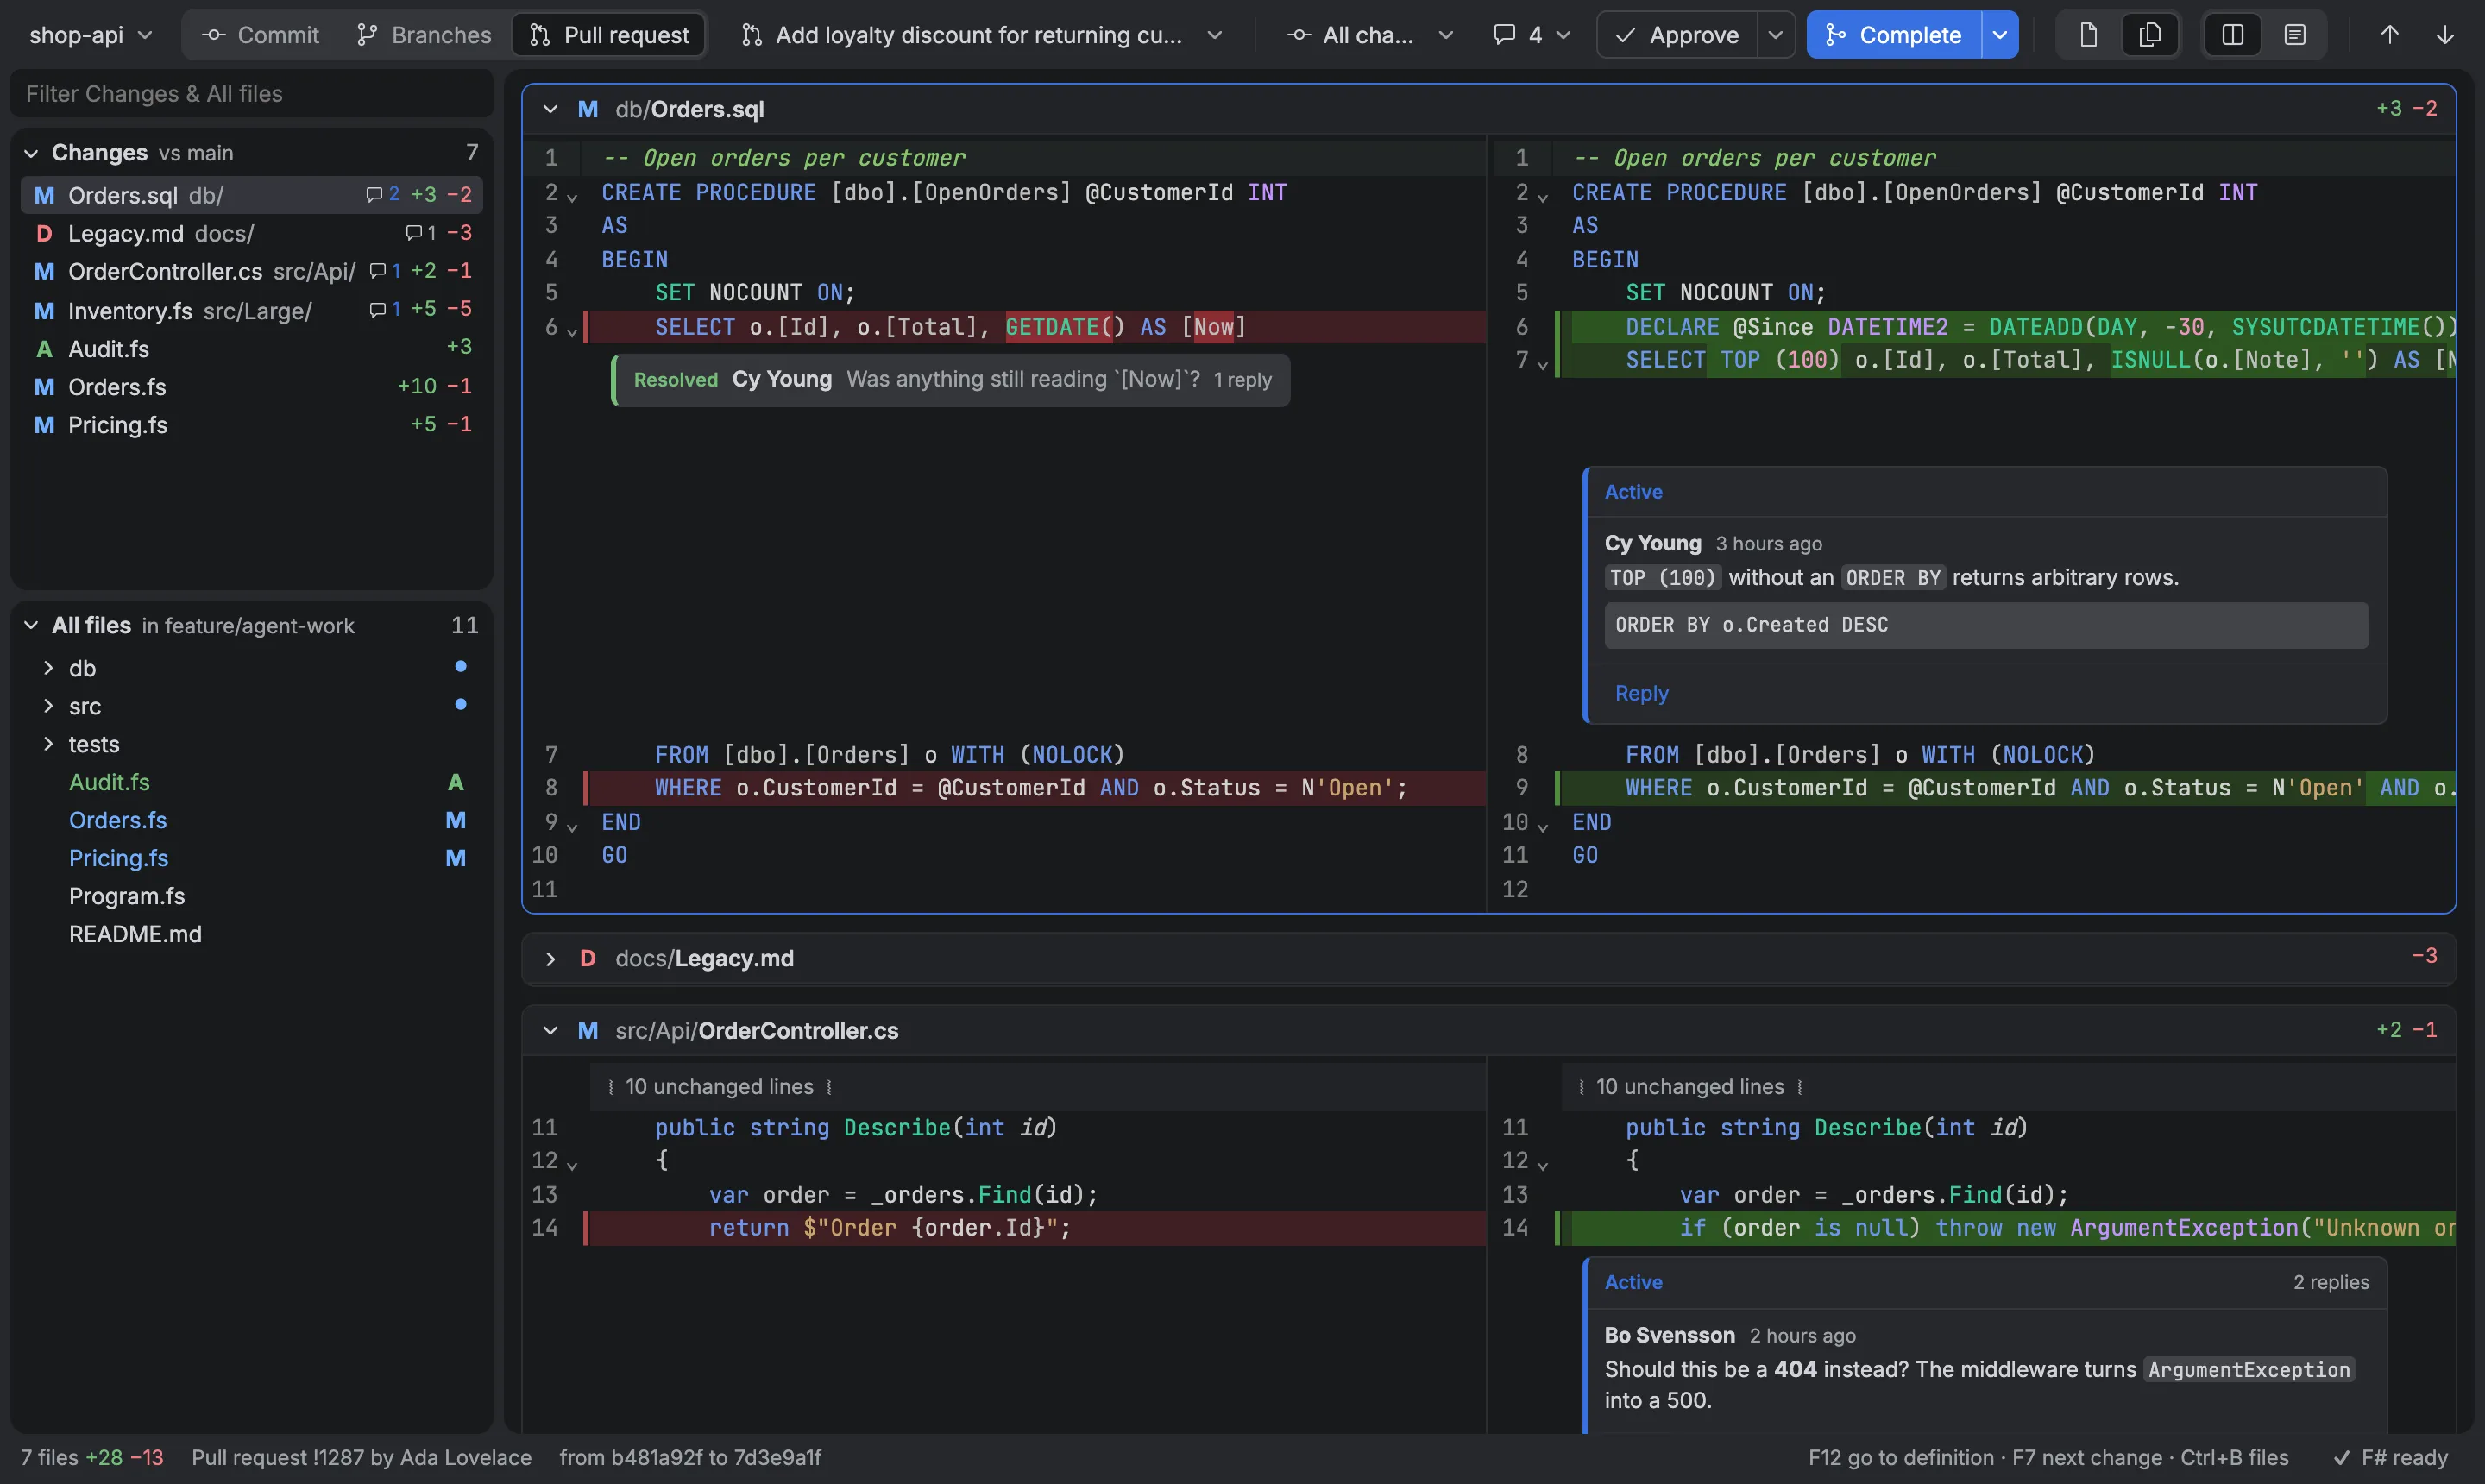Click the F# ready status indicator
Screen dimensions: 2485x1484
point(2390,1458)
